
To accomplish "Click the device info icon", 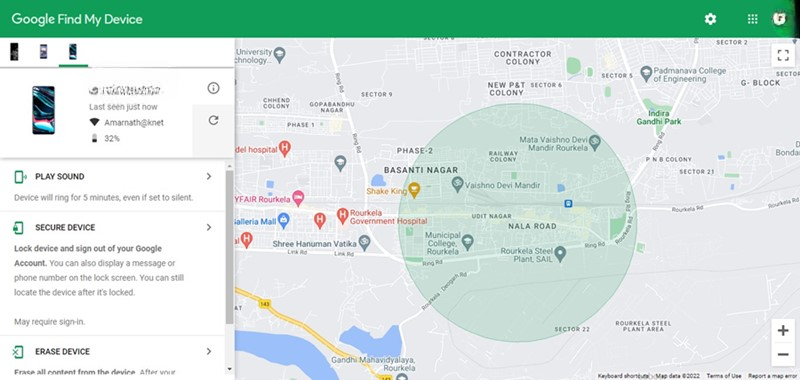I will (x=213, y=88).
